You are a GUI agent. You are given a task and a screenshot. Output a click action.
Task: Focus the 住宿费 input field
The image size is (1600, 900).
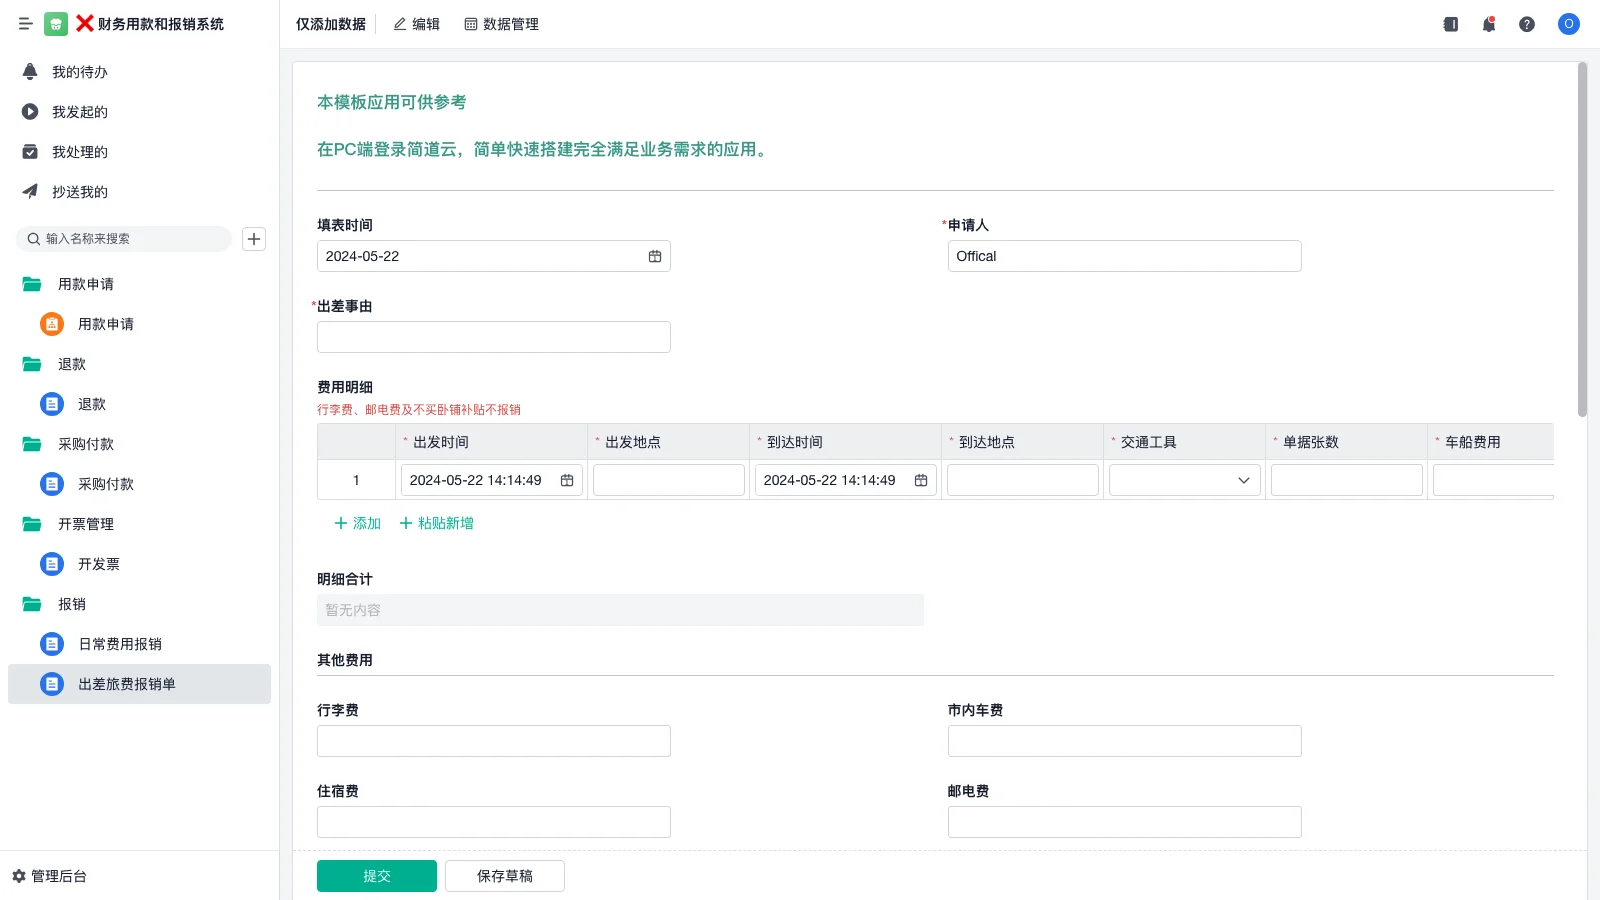(494, 822)
